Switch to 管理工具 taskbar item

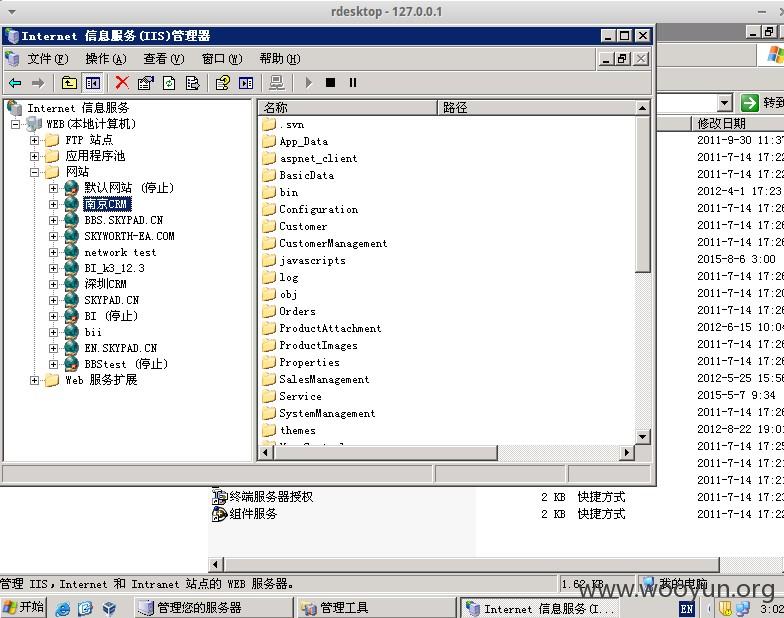377,608
